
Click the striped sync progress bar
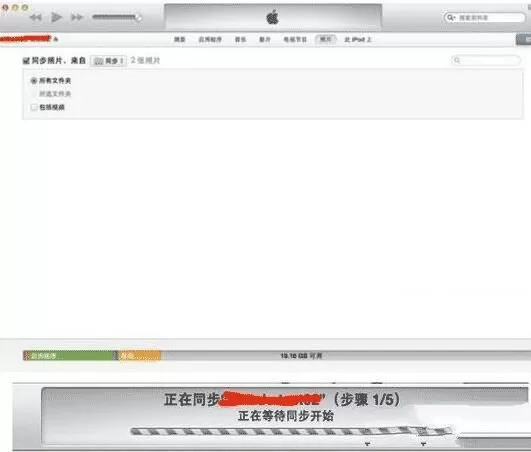(291, 431)
